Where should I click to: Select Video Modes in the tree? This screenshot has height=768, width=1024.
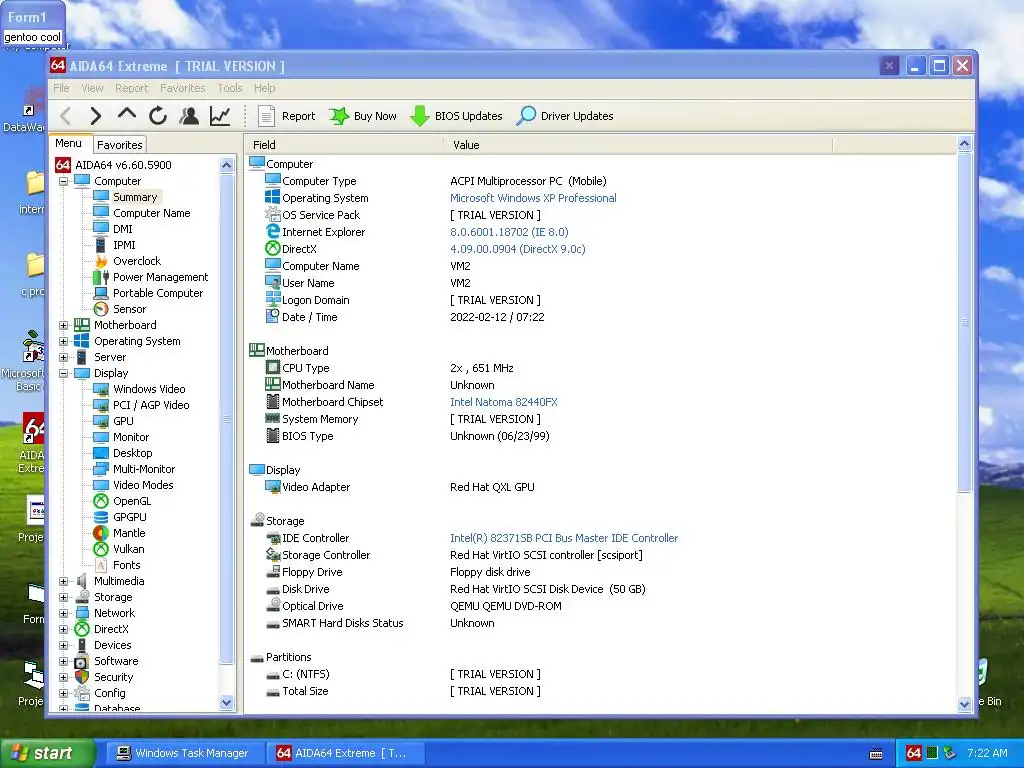pyautogui.click(x=143, y=485)
